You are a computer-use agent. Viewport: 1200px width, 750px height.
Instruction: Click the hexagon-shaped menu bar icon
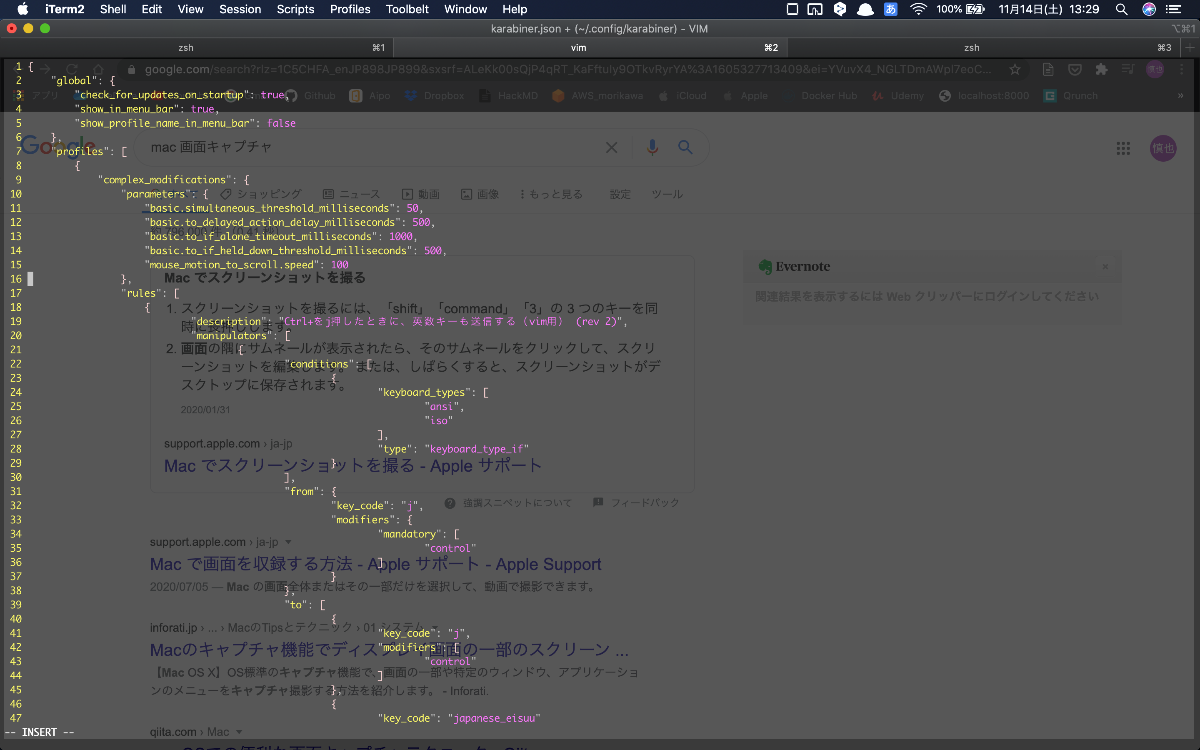(x=841, y=9)
